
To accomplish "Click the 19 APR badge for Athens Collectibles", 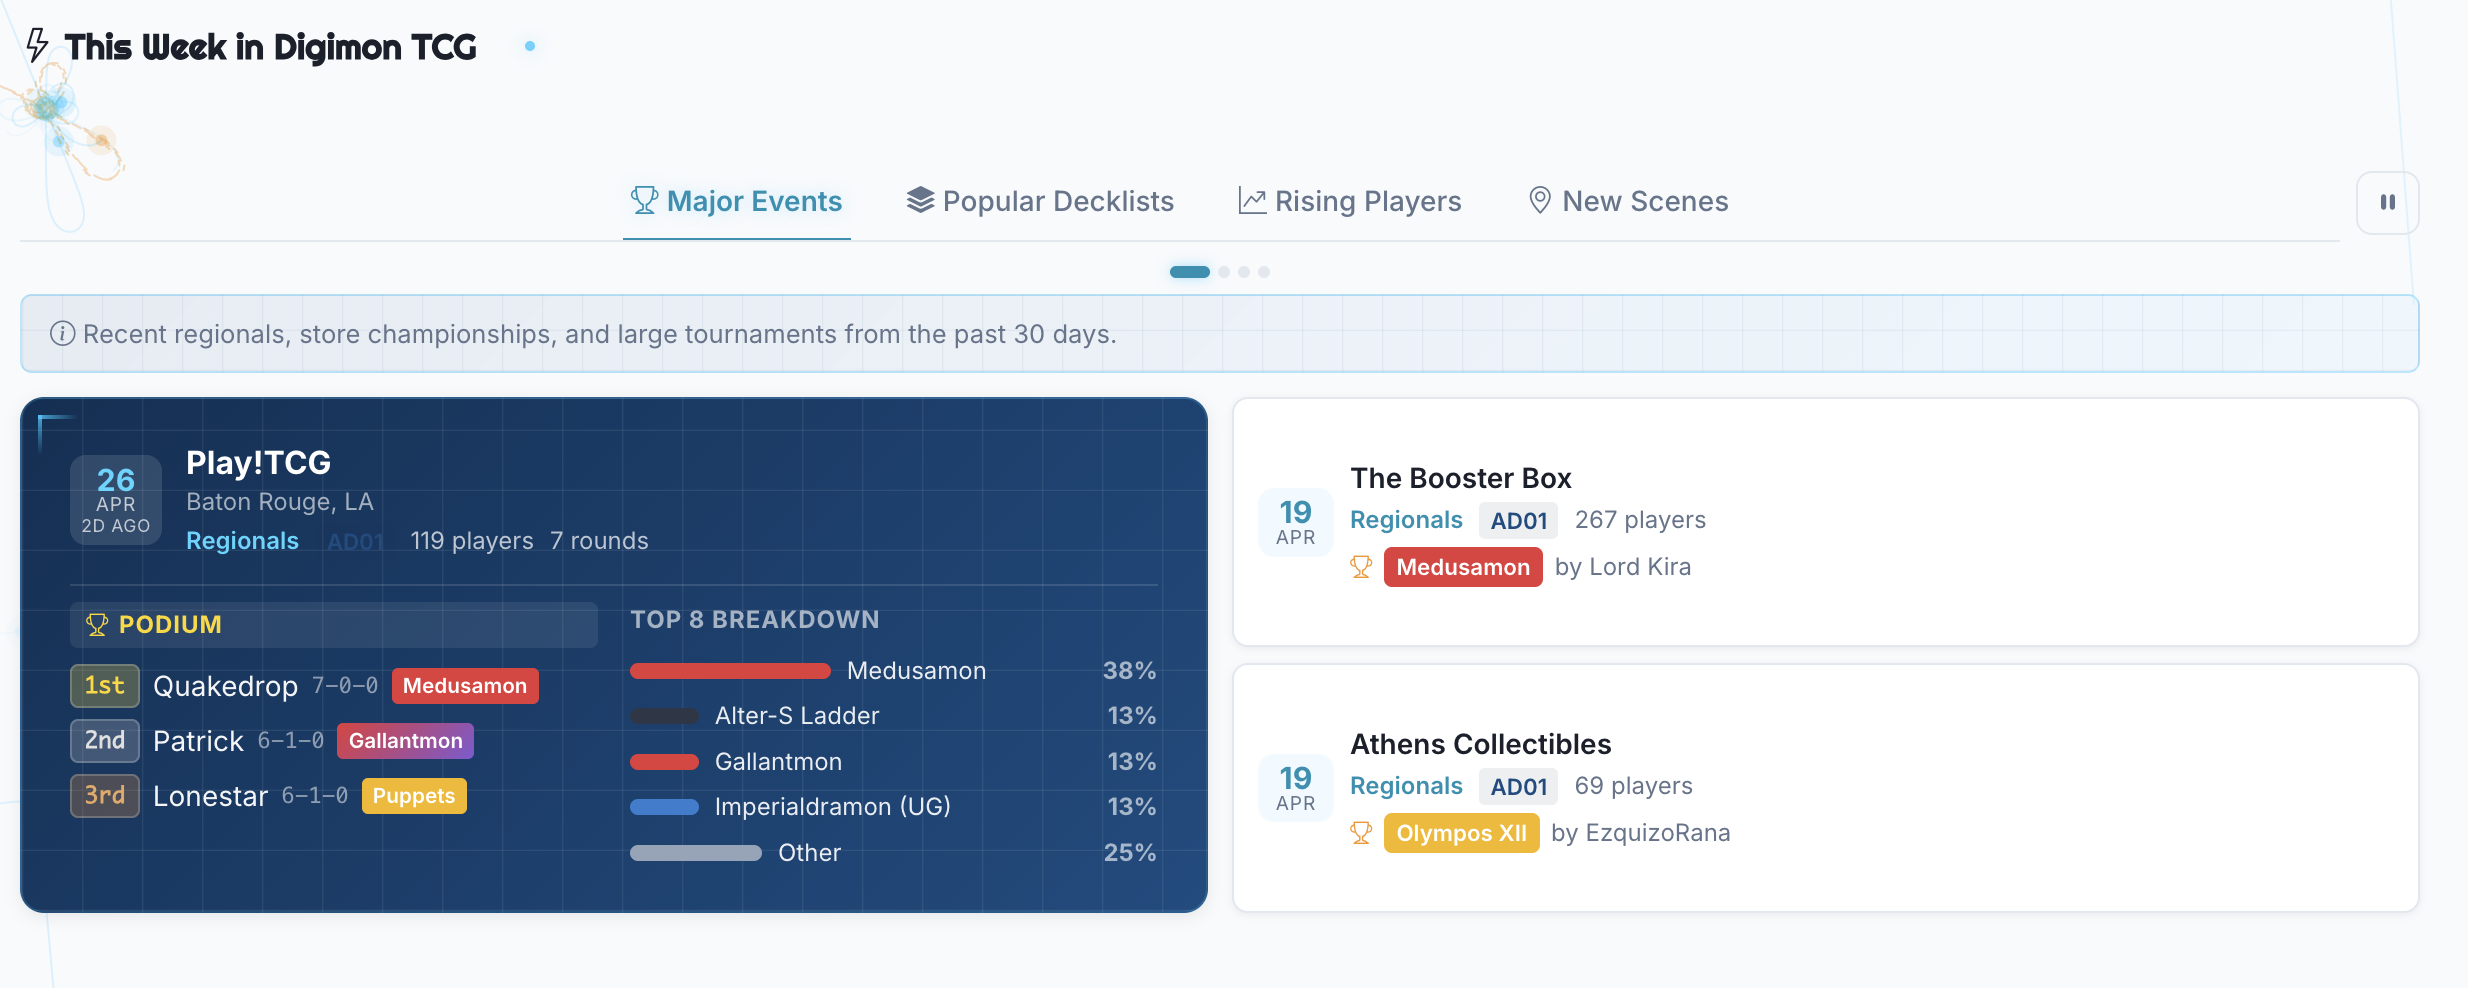I will click(x=1296, y=788).
